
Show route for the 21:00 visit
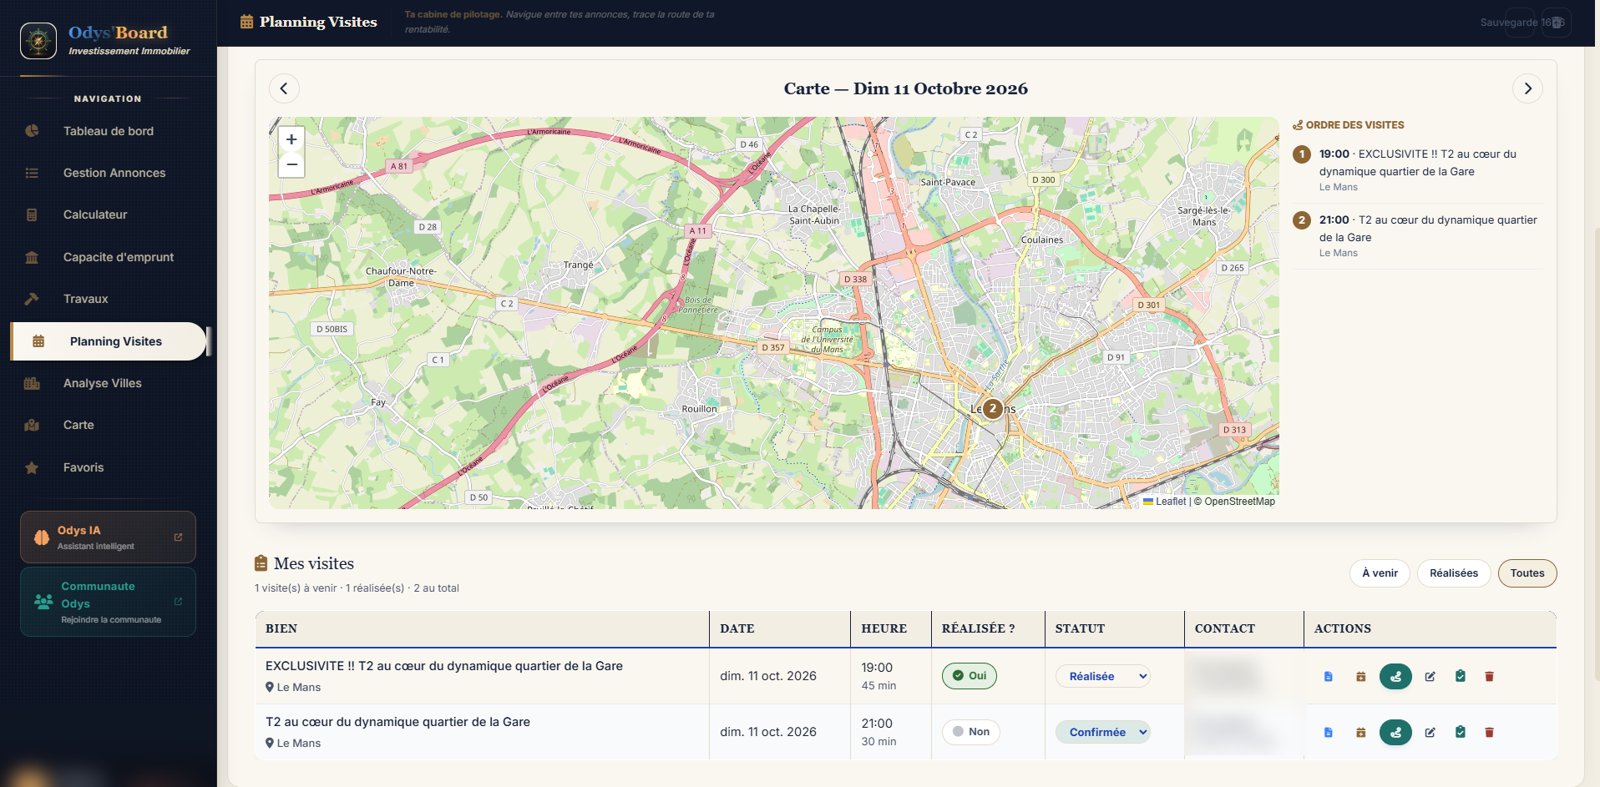(1395, 733)
